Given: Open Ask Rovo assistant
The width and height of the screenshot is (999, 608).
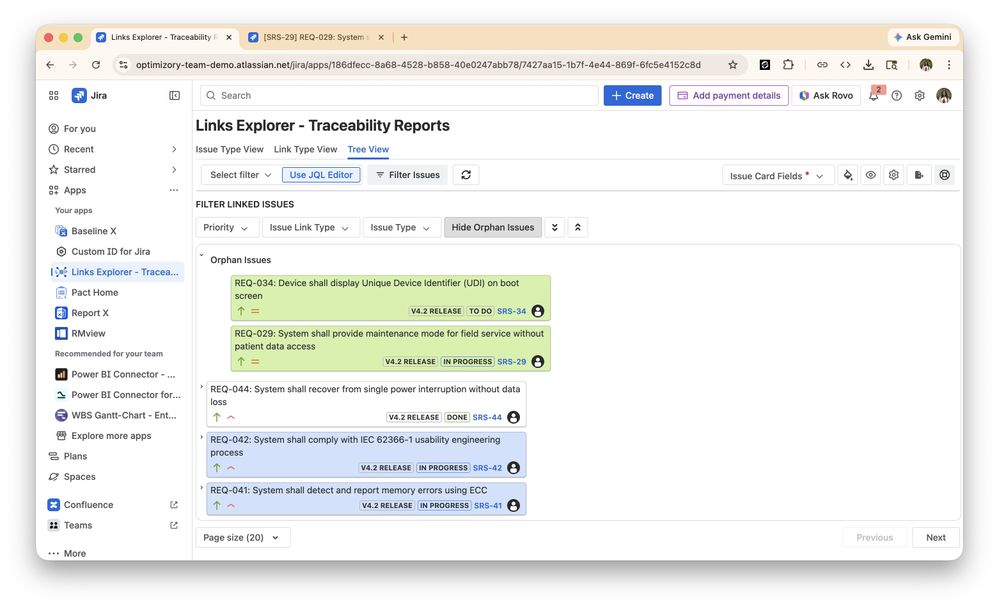Looking at the screenshot, I should (x=826, y=96).
